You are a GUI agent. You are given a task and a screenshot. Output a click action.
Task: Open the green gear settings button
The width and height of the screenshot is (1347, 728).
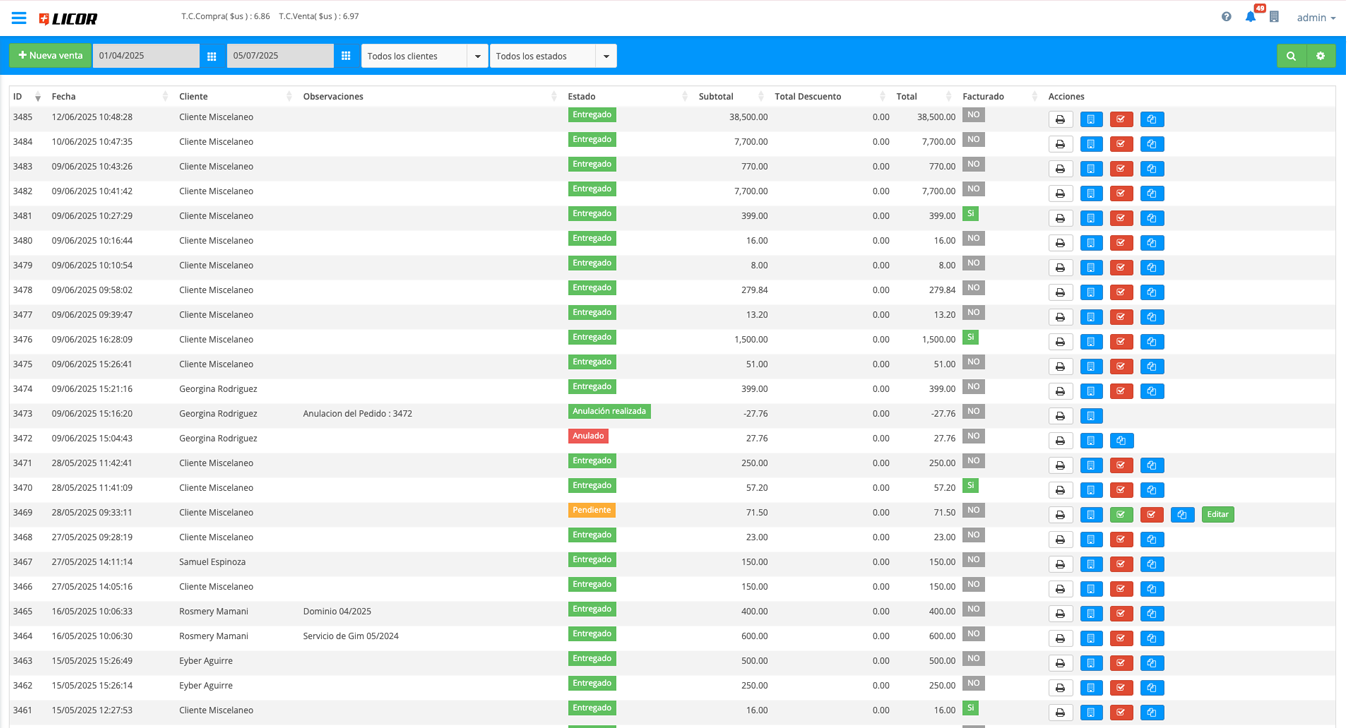tap(1320, 56)
